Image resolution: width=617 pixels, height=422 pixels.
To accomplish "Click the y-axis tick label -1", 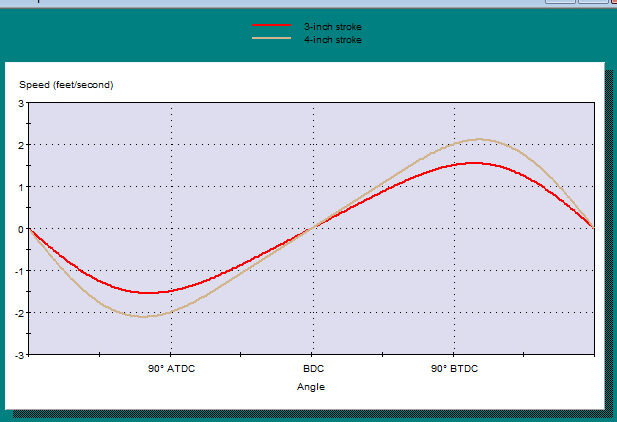I will 19,271.
